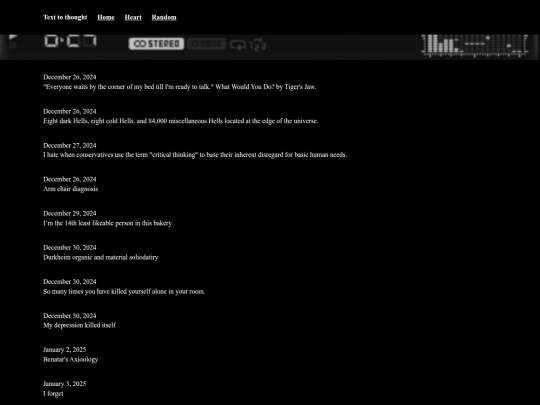540x405 pixels.
Task: Click the digital time display
Action: click(71, 41)
